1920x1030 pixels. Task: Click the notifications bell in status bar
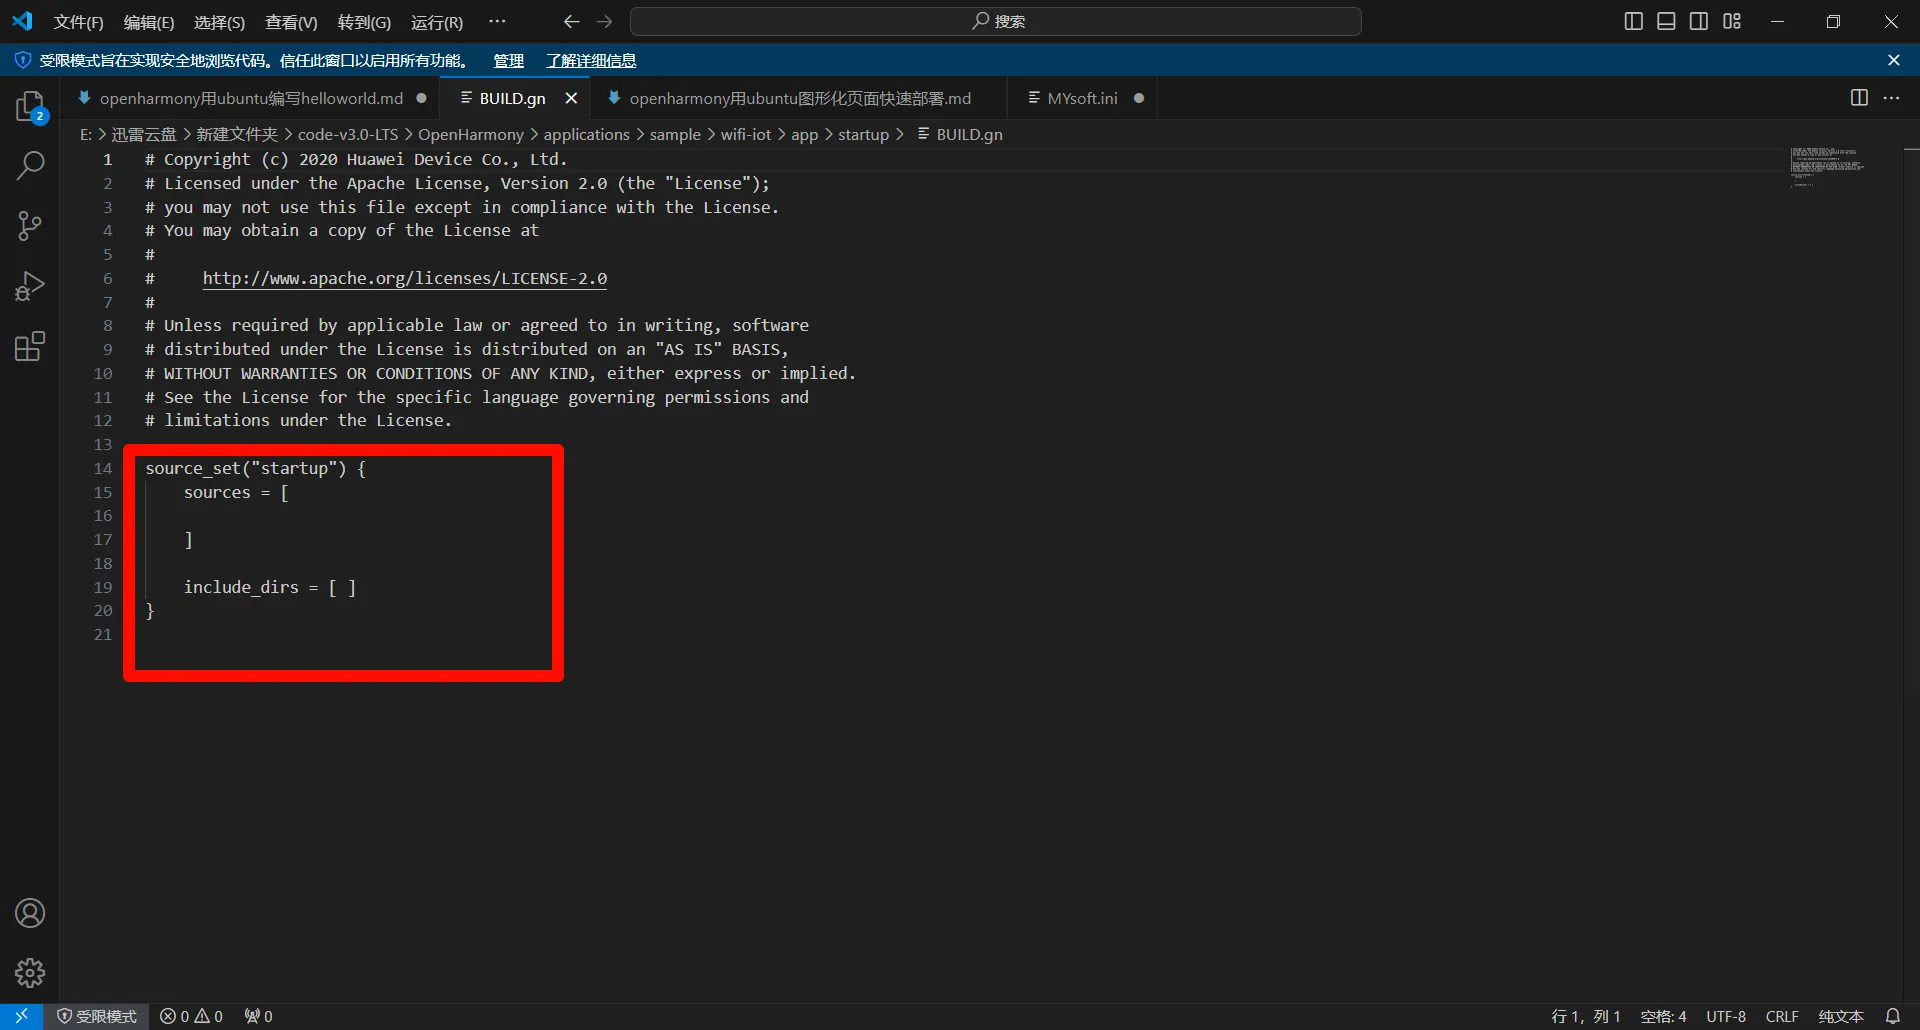tap(1892, 1016)
